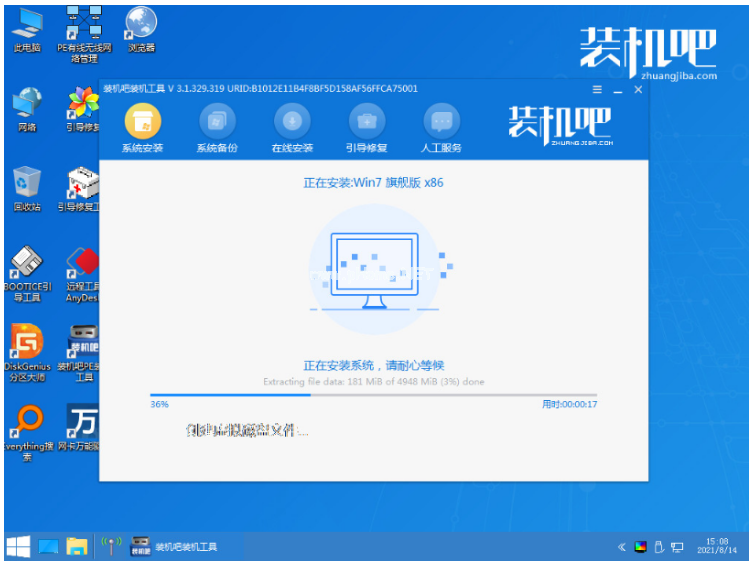Open AnyDesk remote tool shortcut
Screen dimensions: 752x566
83,267
